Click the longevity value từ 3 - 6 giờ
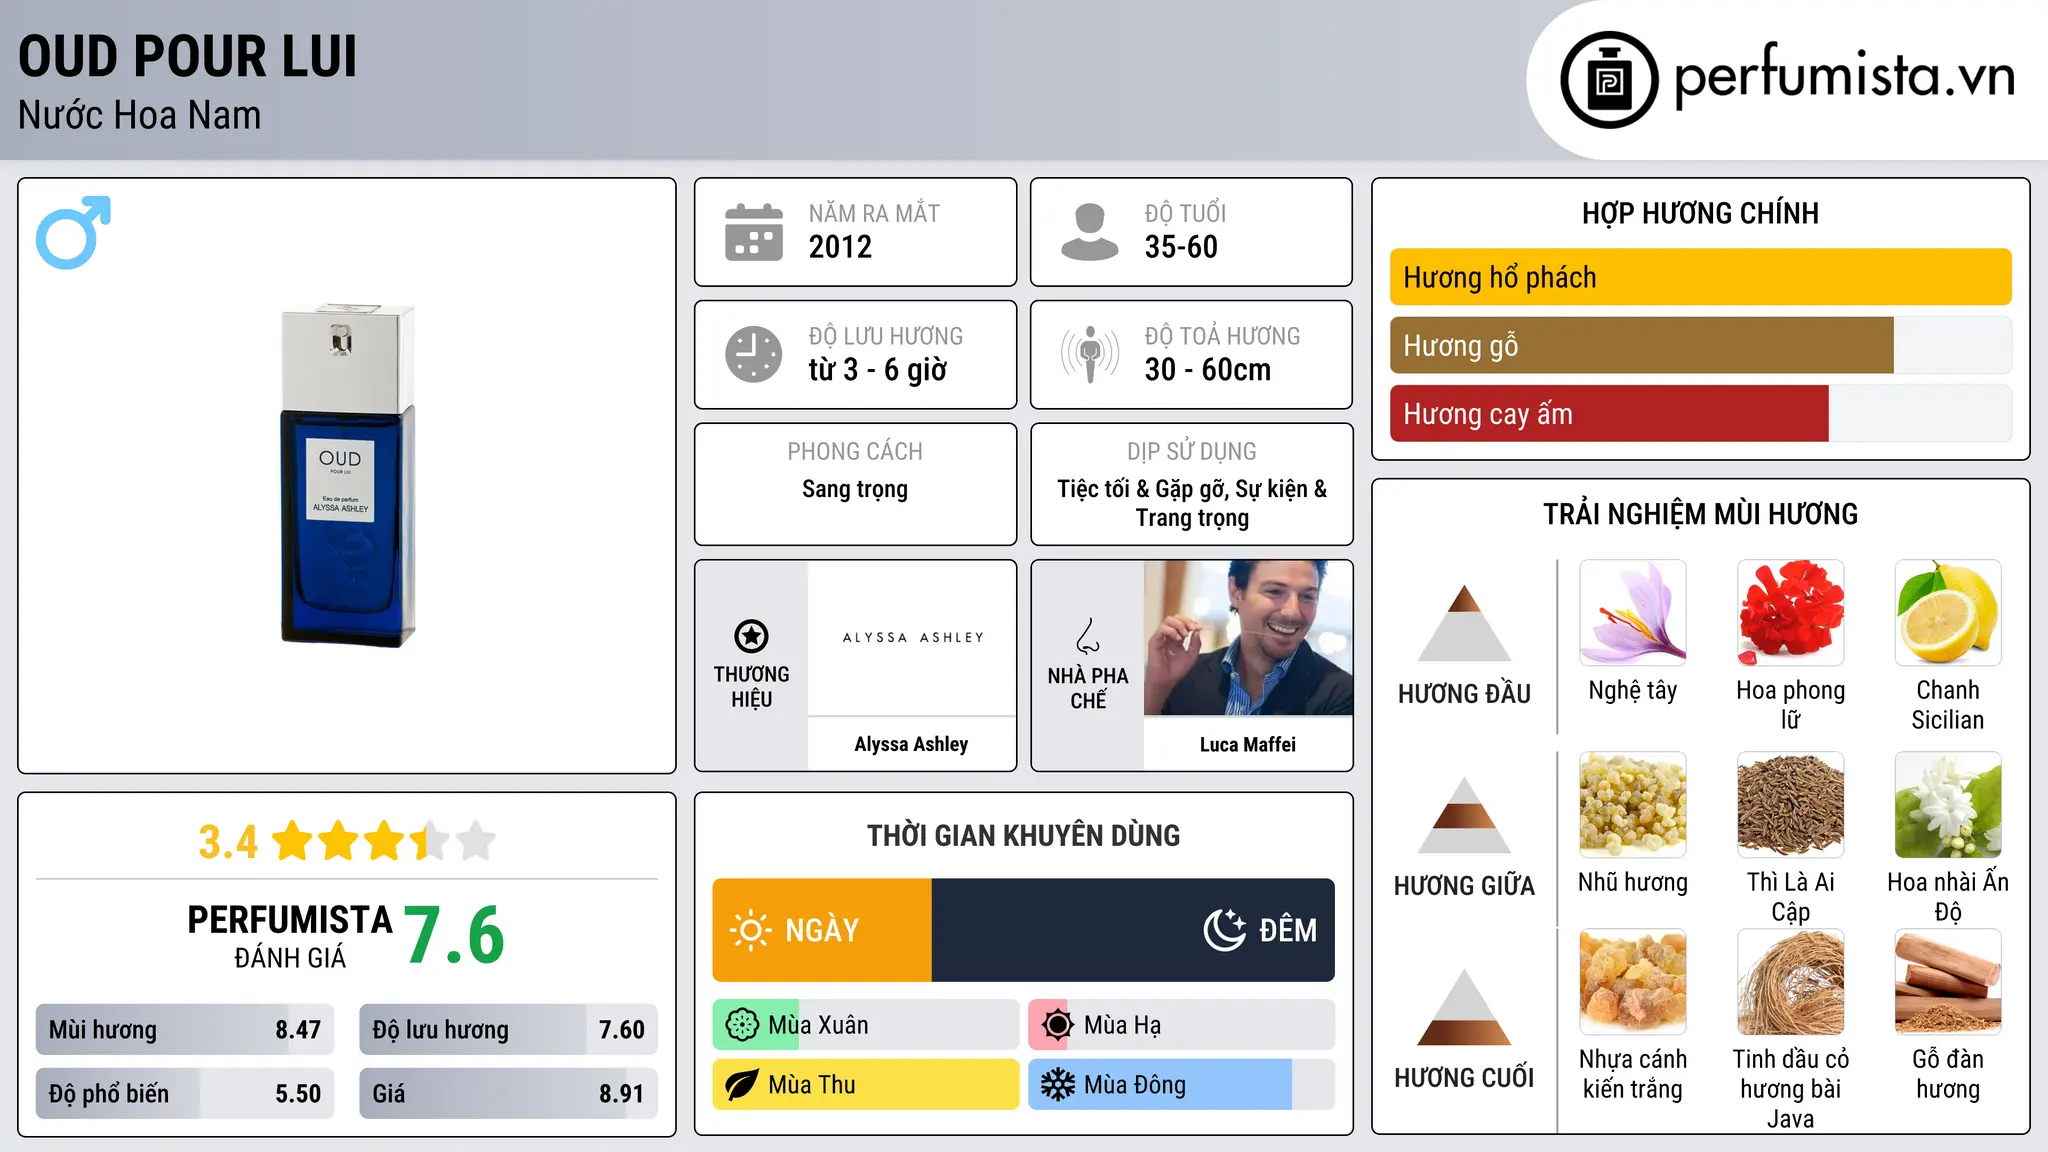This screenshot has height=1152, width=2048. (x=877, y=370)
